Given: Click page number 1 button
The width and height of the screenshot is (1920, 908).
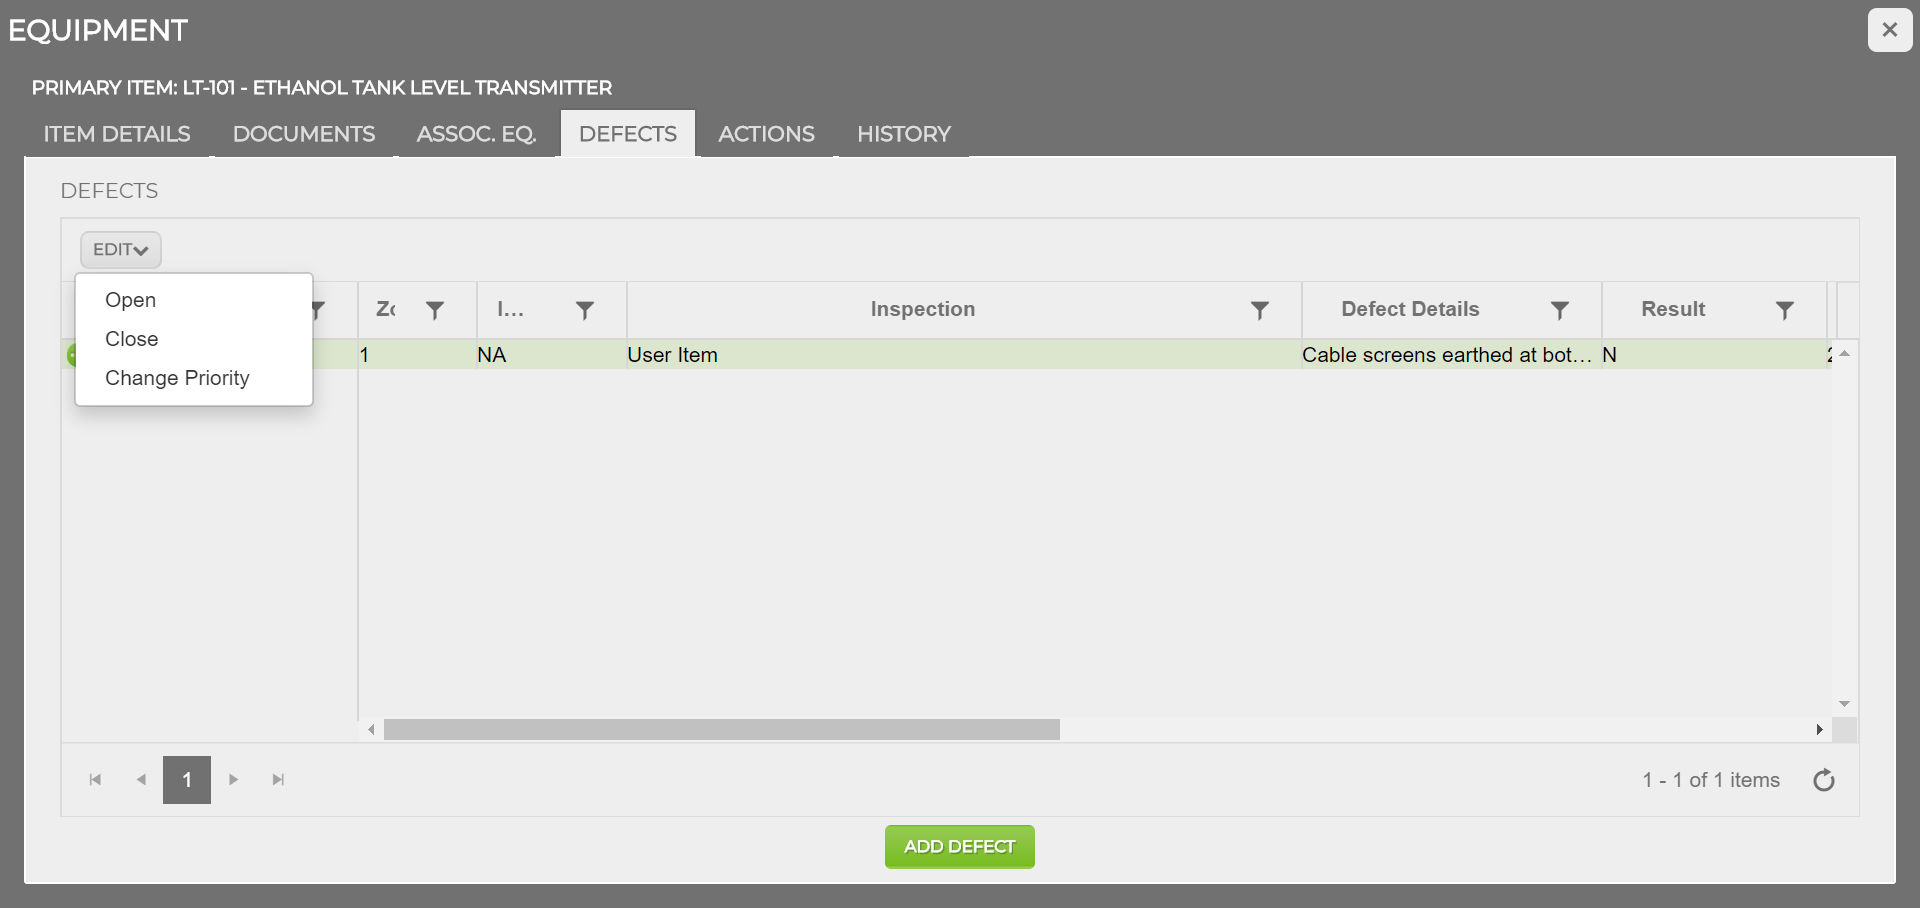Looking at the screenshot, I should (187, 780).
